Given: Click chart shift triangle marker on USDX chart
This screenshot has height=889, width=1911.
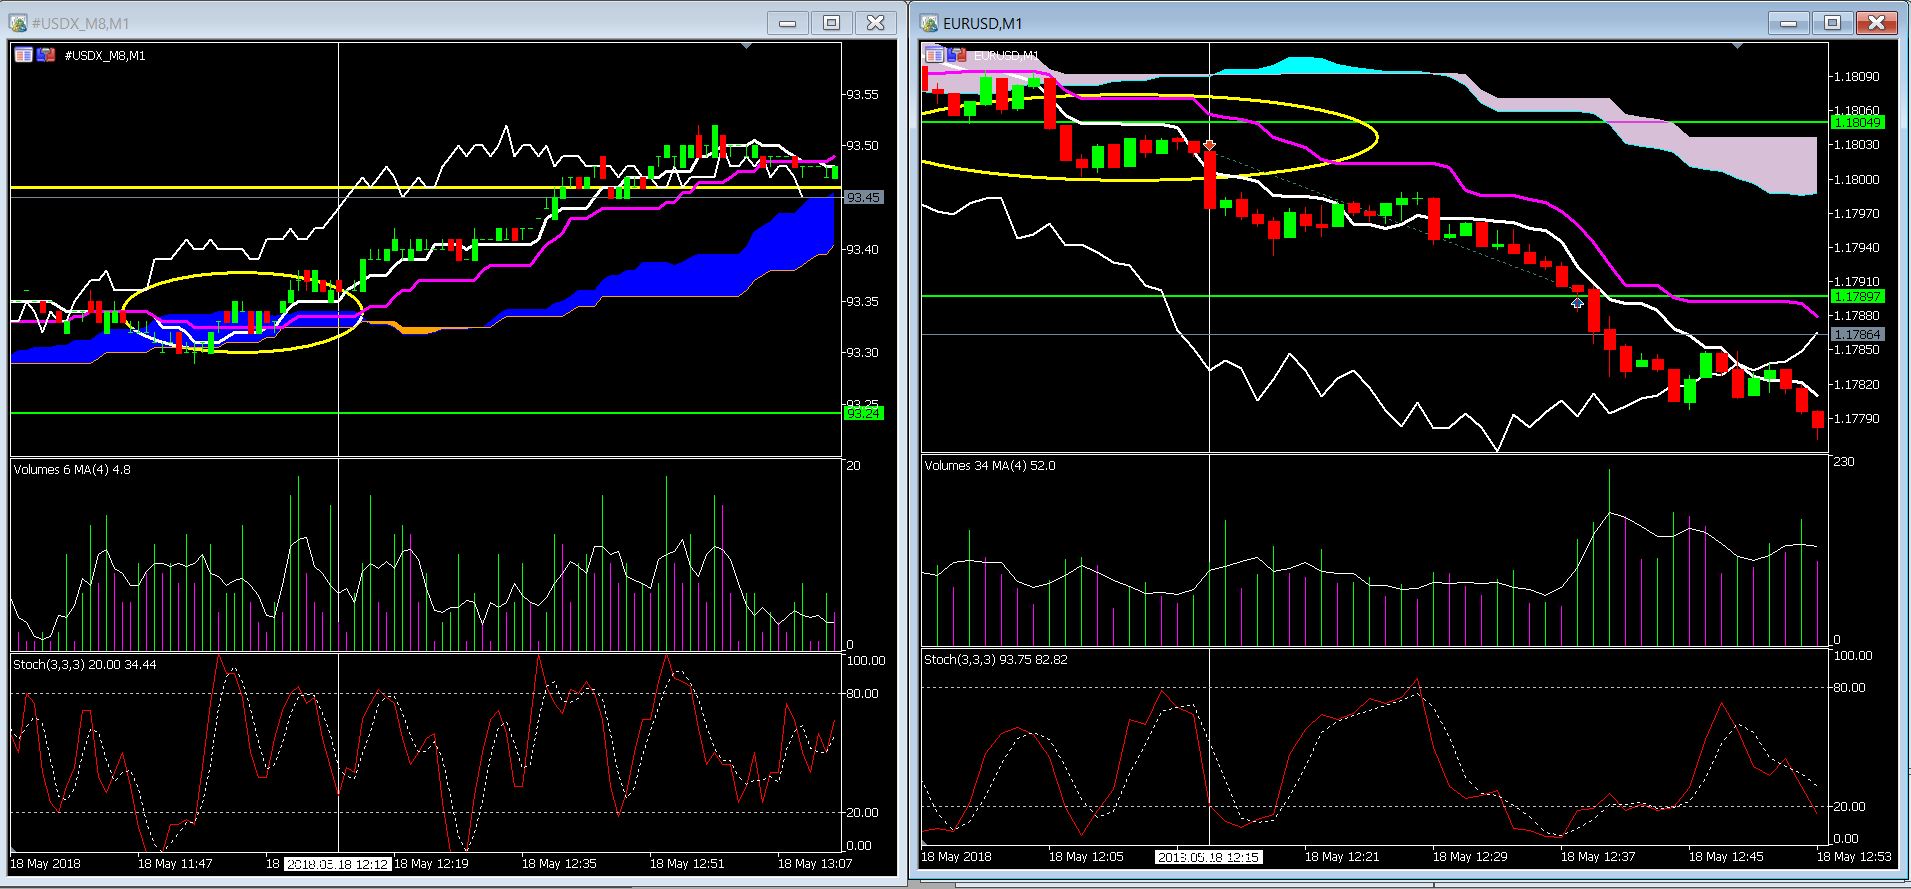Looking at the screenshot, I should pyautogui.click(x=746, y=46).
